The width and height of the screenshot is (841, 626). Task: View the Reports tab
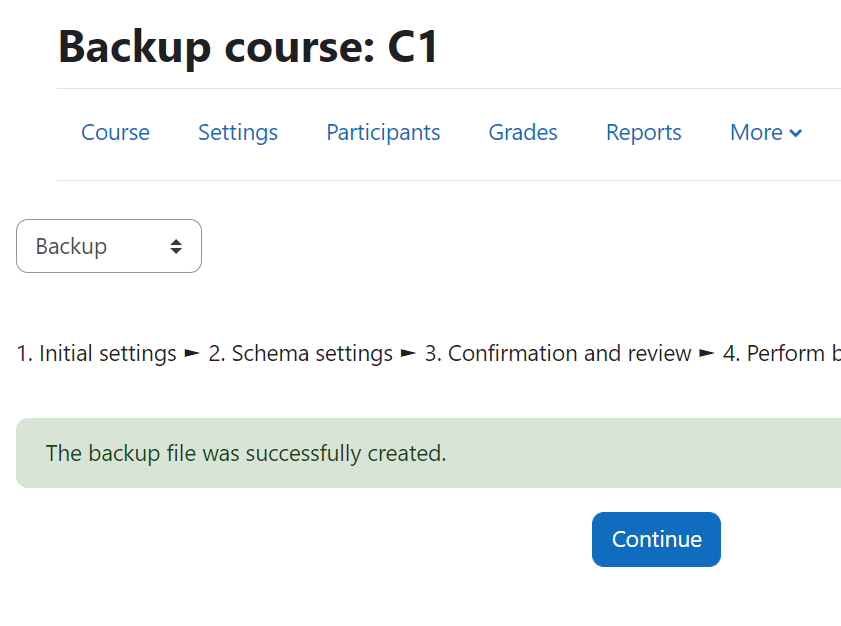644,132
